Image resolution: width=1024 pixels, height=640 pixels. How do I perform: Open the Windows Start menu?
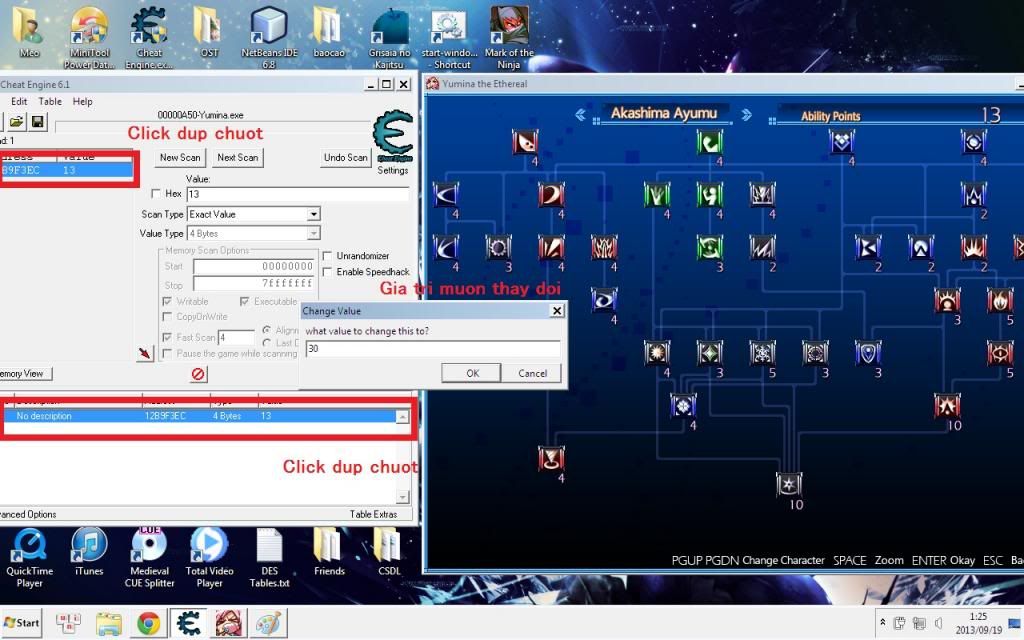coord(21,623)
